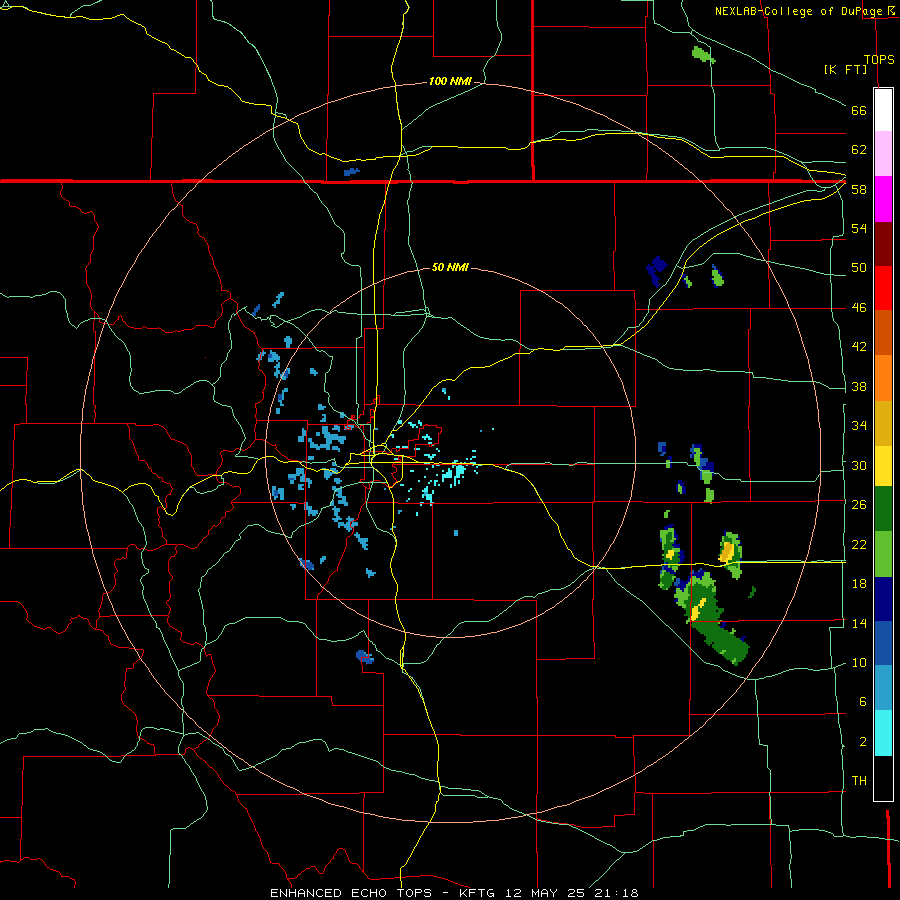
Task: Pick the gold legend swatch
Action: pyautogui.click(x=883, y=423)
